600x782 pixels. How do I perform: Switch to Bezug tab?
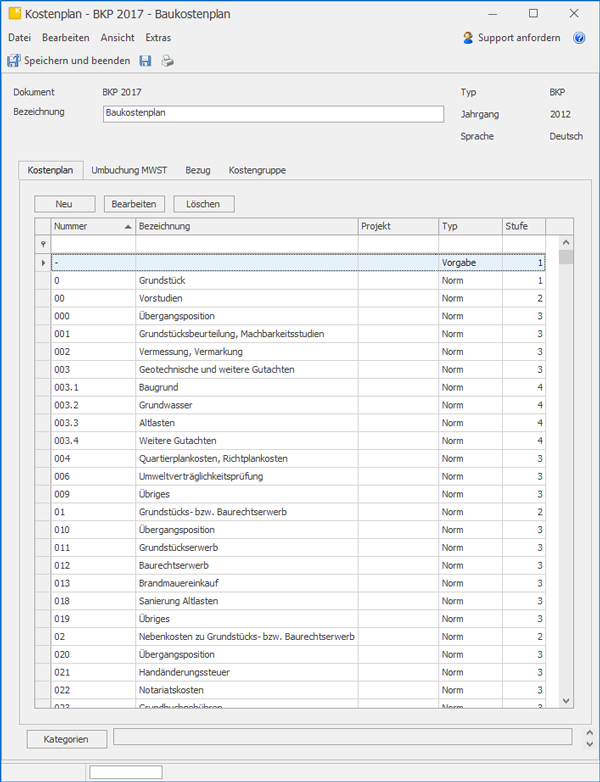(198, 170)
